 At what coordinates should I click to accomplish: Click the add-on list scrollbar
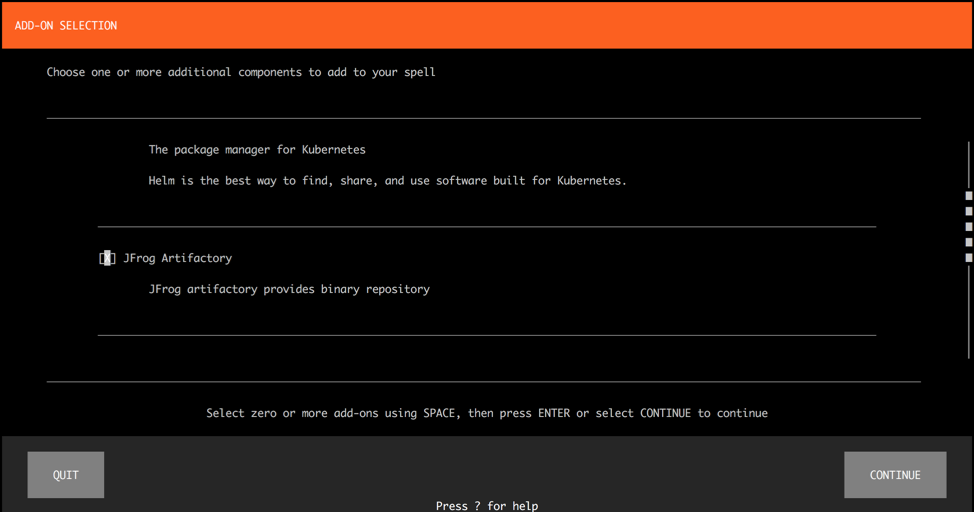968,250
